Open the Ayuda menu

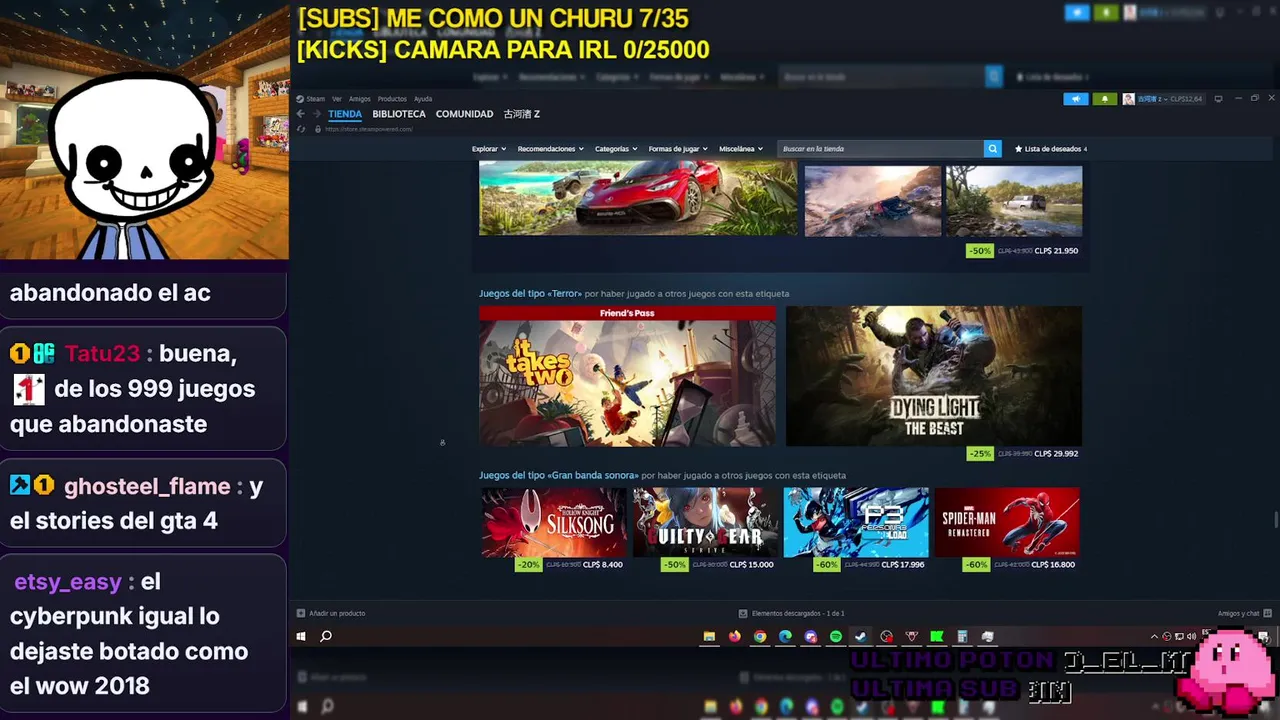[423, 99]
